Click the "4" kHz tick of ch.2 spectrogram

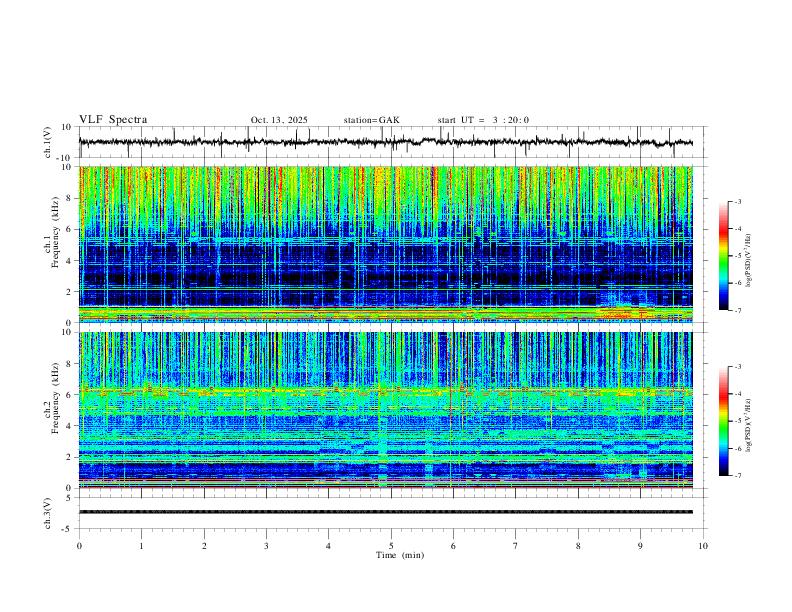(69, 426)
